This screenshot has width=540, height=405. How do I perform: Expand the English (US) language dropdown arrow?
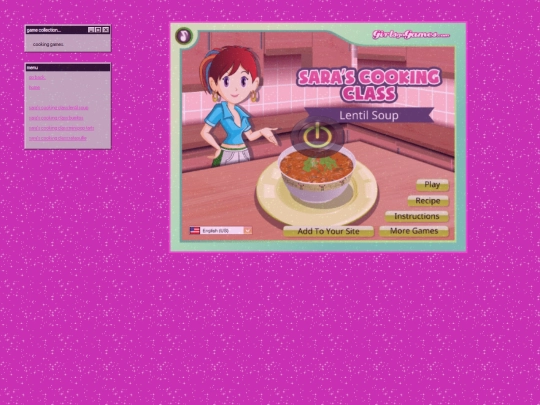(248, 230)
